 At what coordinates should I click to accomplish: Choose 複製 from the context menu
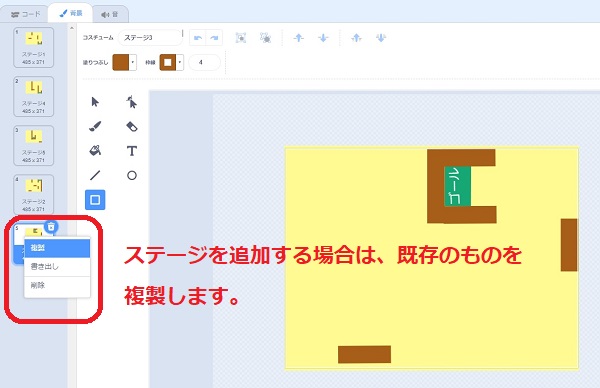click(57, 248)
